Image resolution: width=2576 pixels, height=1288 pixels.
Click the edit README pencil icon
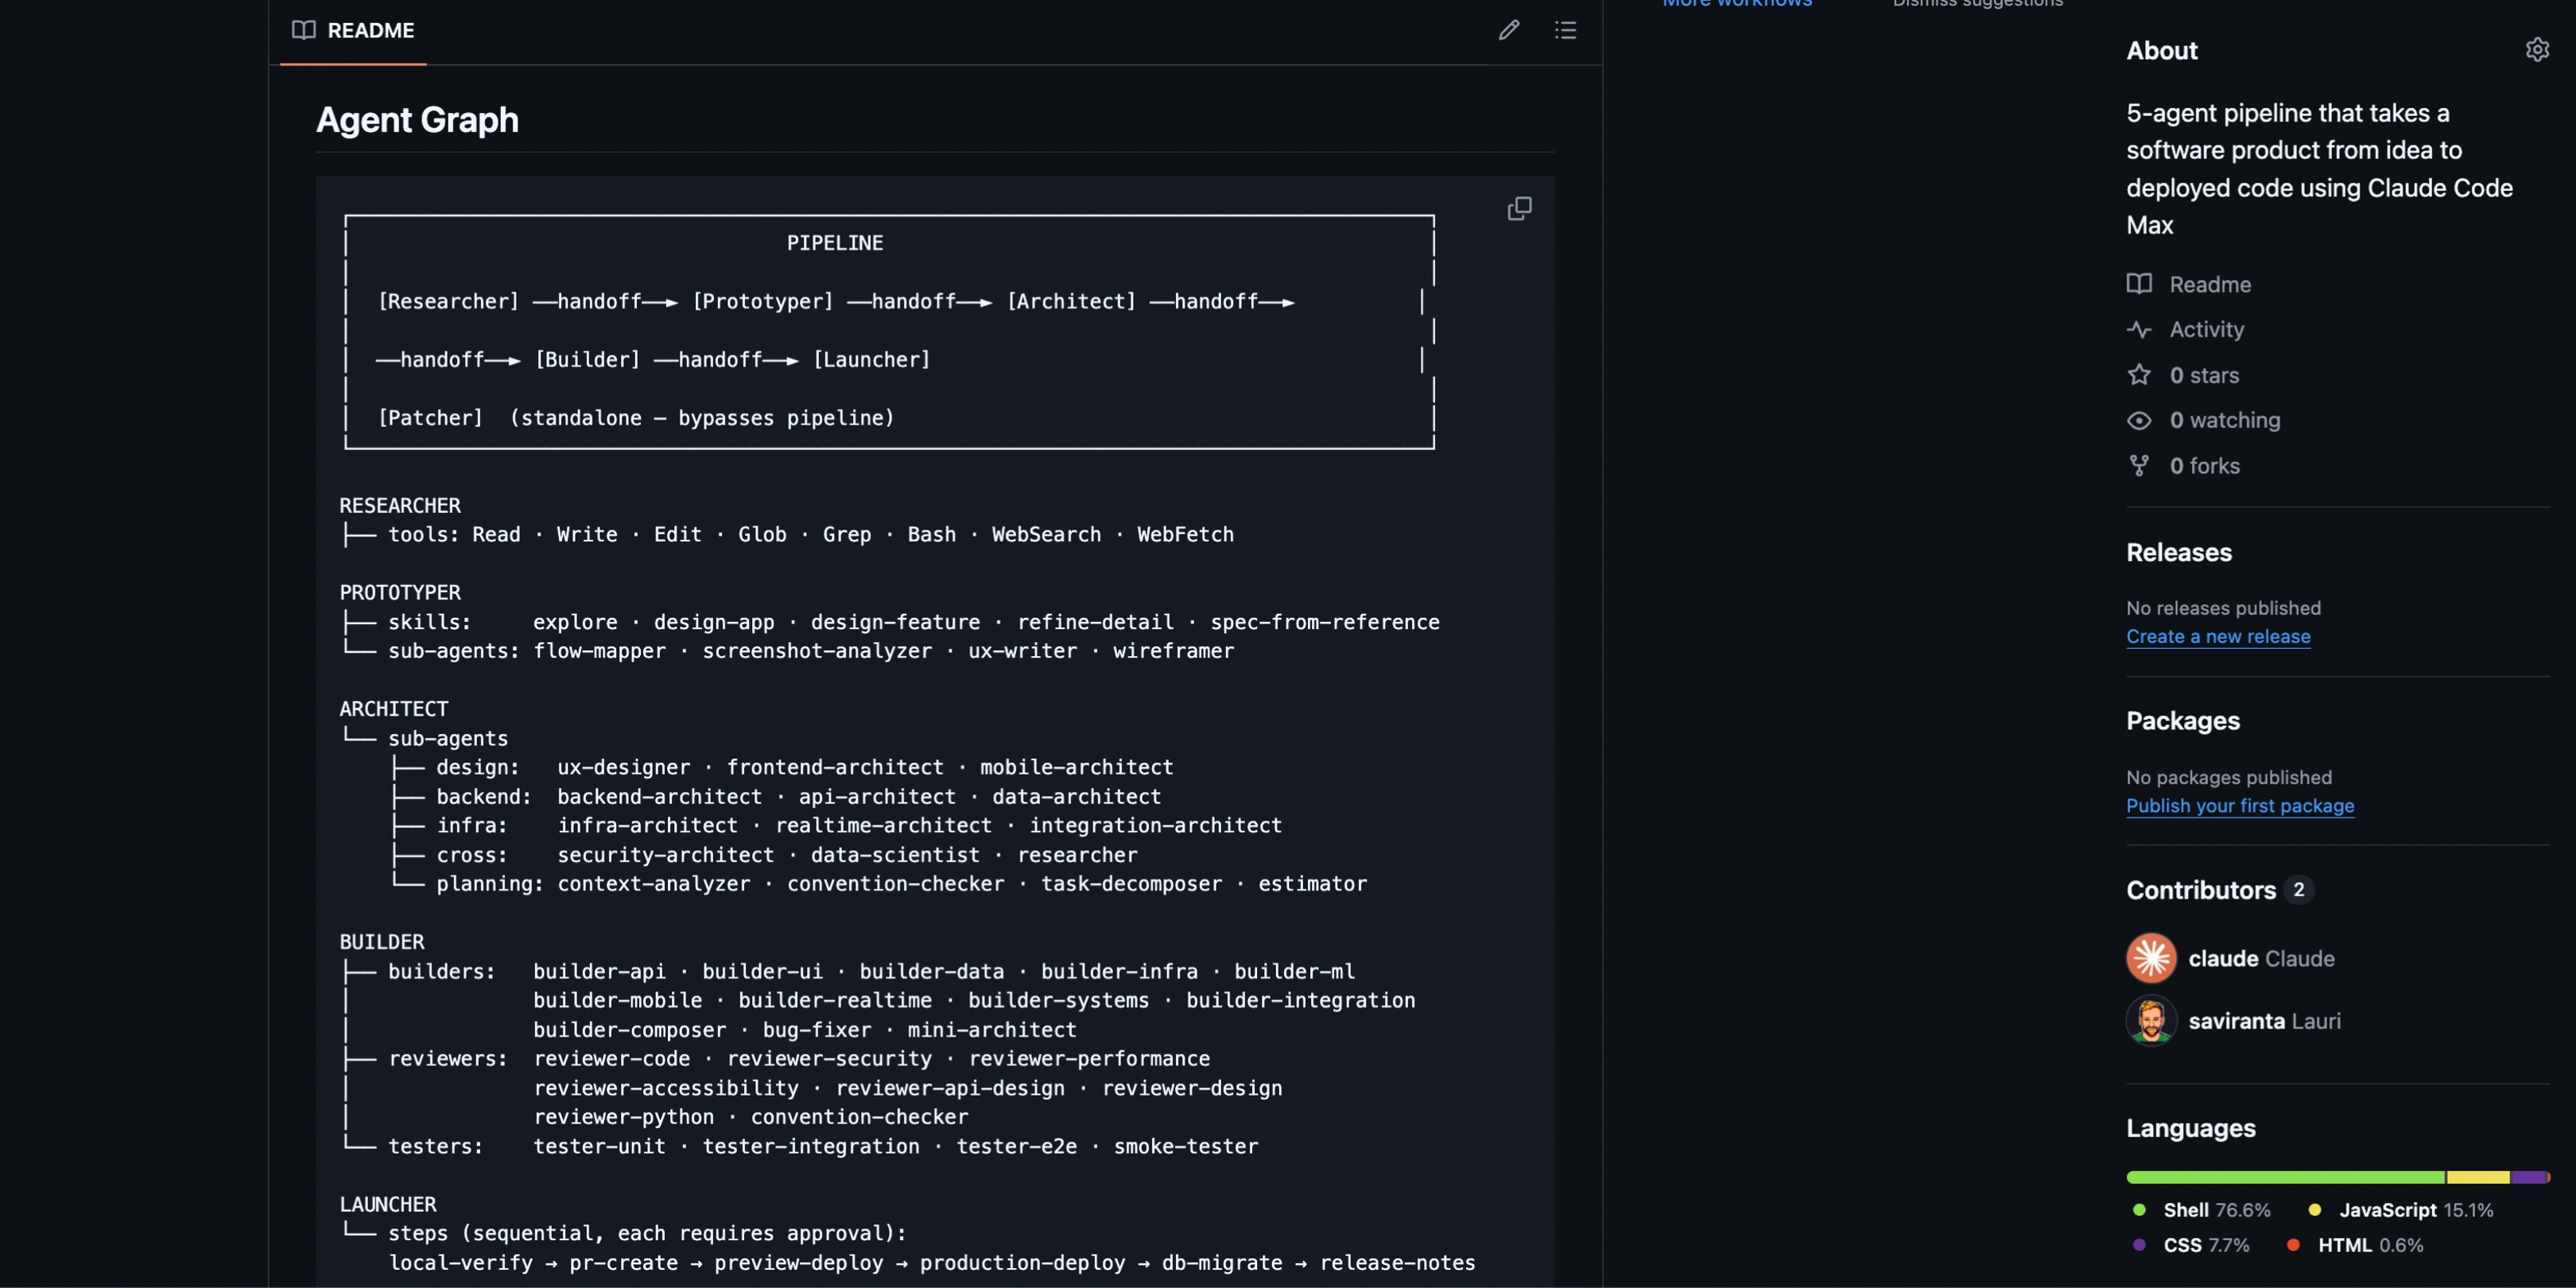(x=1508, y=30)
